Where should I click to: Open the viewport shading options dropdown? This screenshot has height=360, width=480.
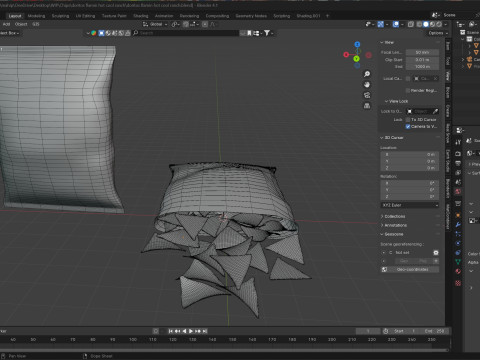pos(446,24)
